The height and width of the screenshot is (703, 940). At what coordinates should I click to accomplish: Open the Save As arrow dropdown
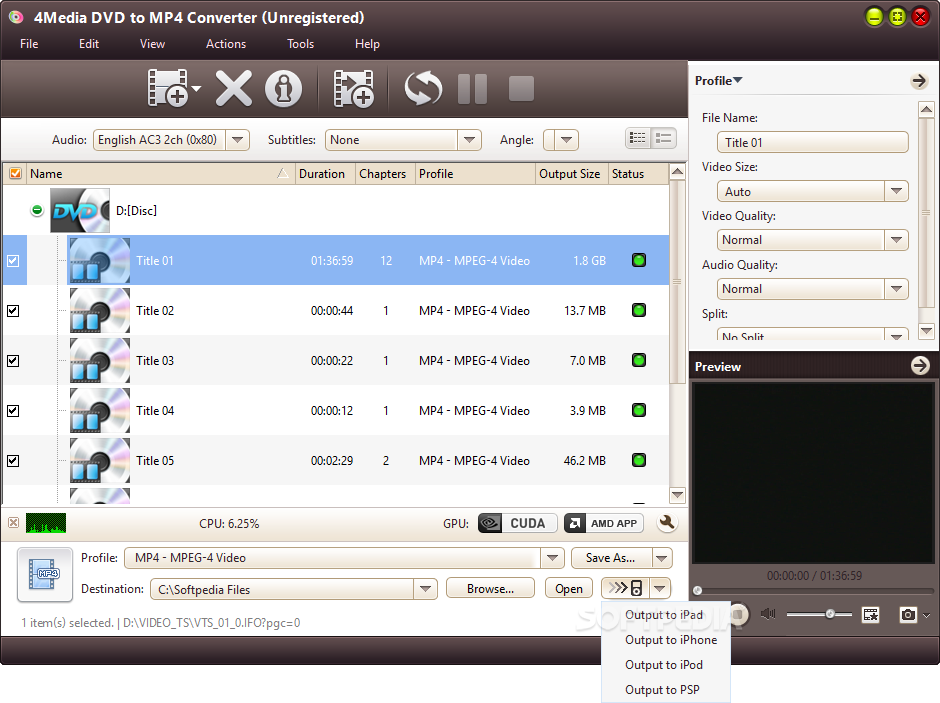click(x=661, y=558)
